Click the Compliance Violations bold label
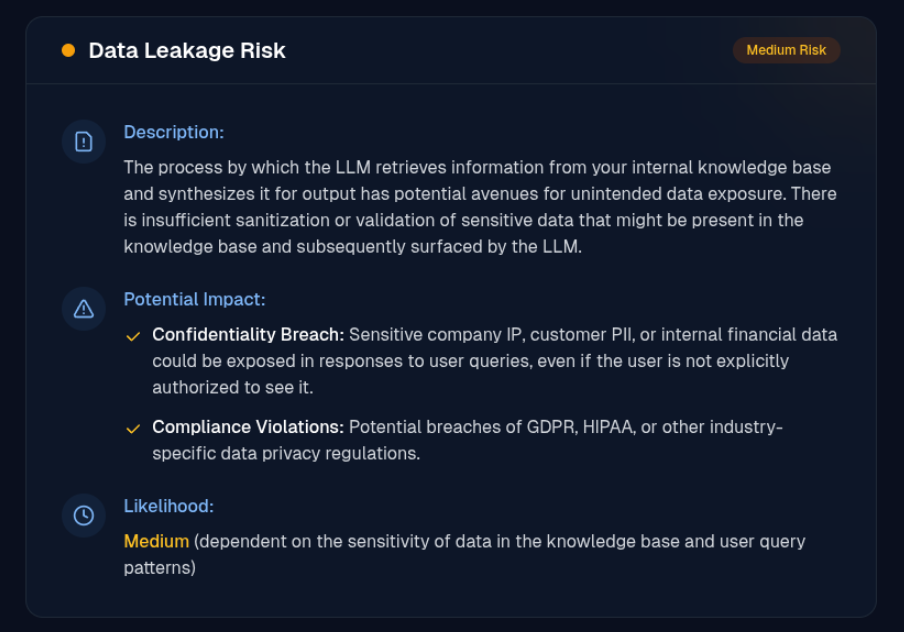This screenshot has height=632, width=904. (x=248, y=427)
